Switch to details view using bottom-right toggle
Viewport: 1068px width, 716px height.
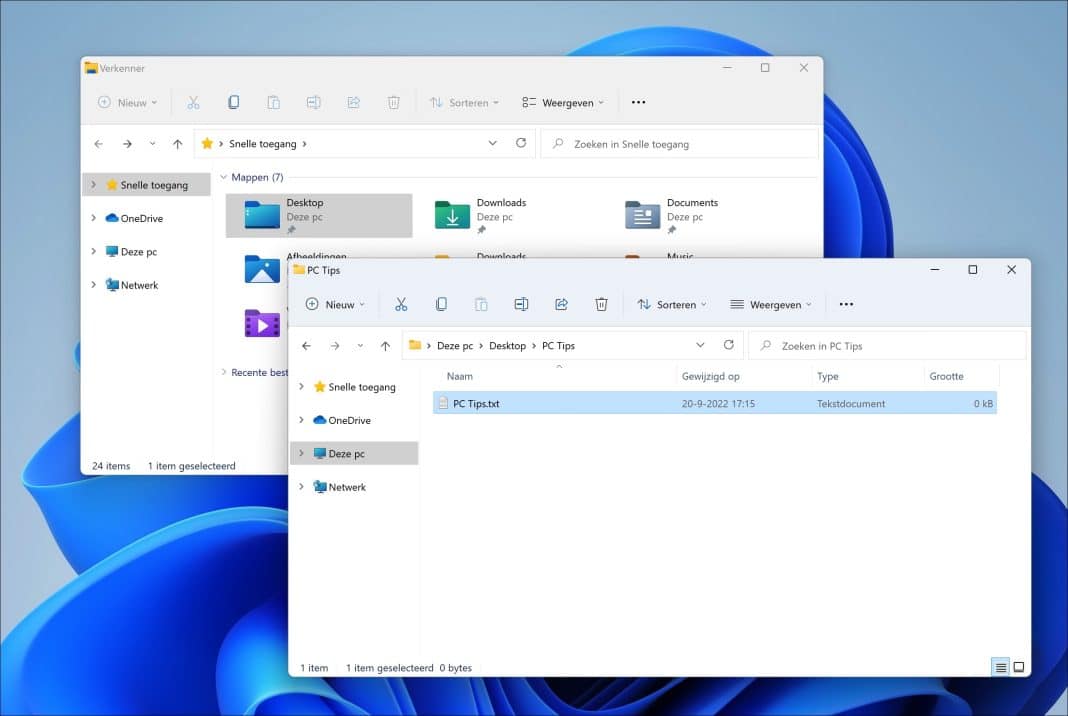click(x=1000, y=667)
